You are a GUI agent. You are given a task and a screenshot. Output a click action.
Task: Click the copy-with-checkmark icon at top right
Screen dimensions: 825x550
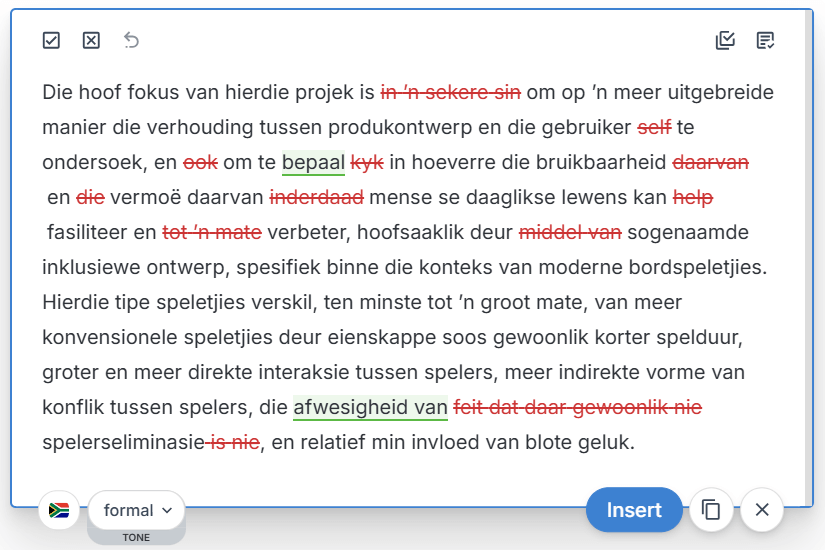726,40
